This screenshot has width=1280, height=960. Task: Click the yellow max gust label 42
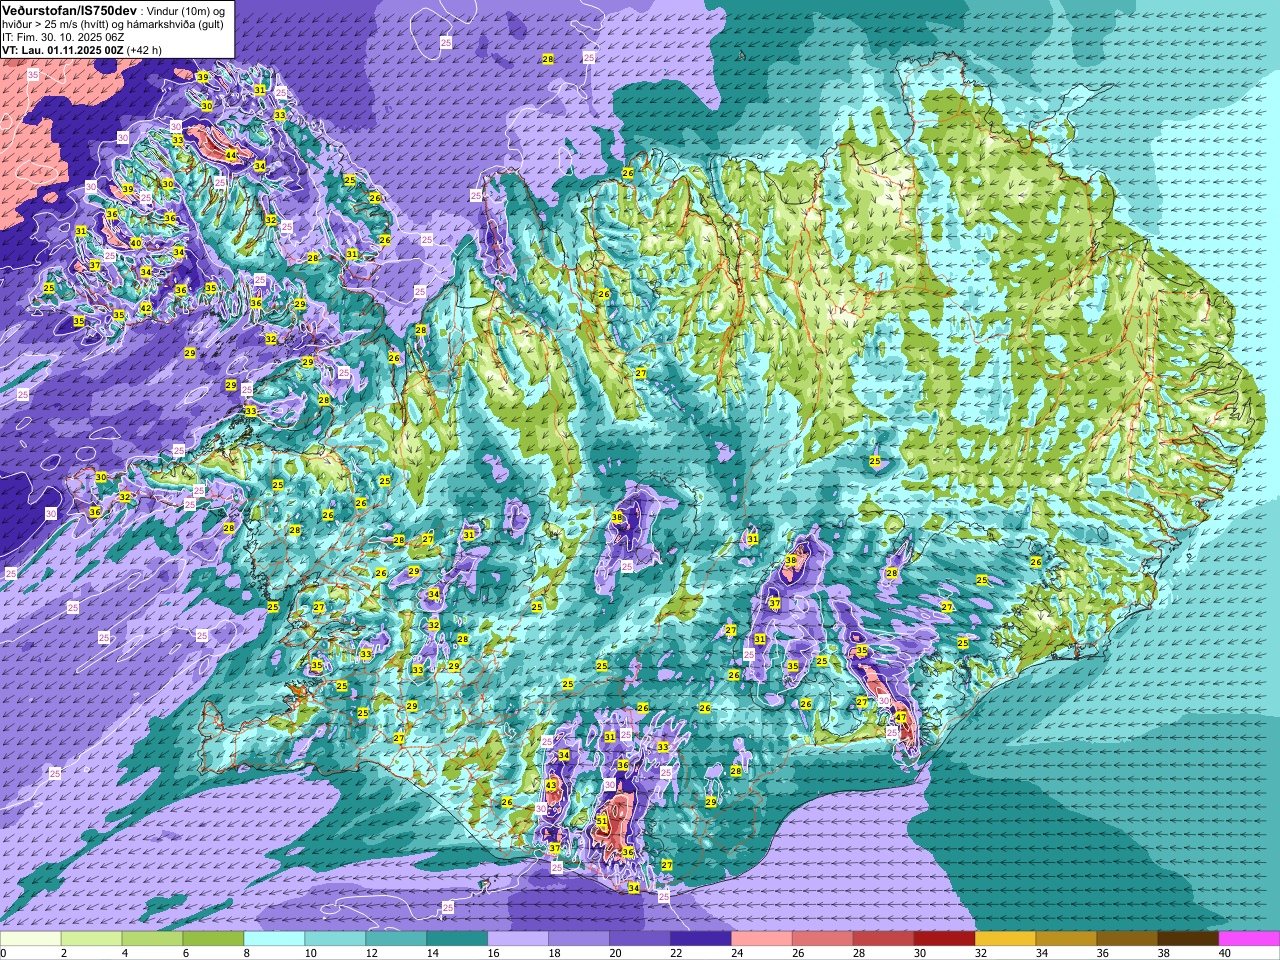pos(146,308)
